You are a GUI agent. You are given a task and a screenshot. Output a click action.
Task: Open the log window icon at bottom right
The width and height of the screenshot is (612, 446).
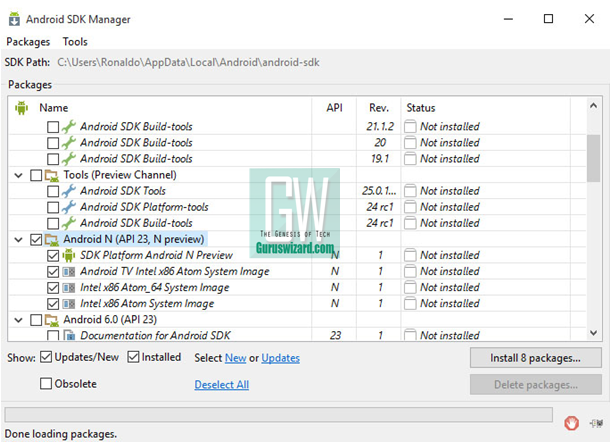click(597, 423)
